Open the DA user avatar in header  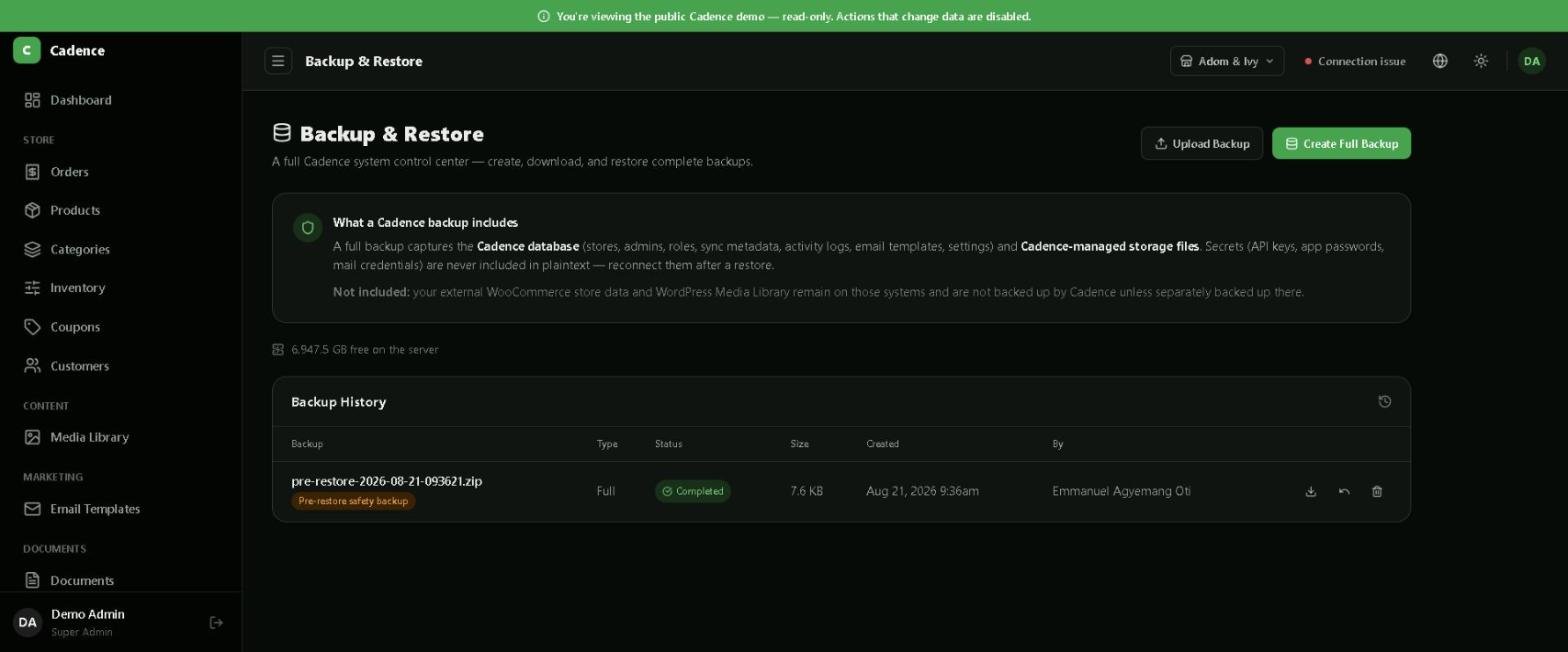click(x=1532, y=61)
